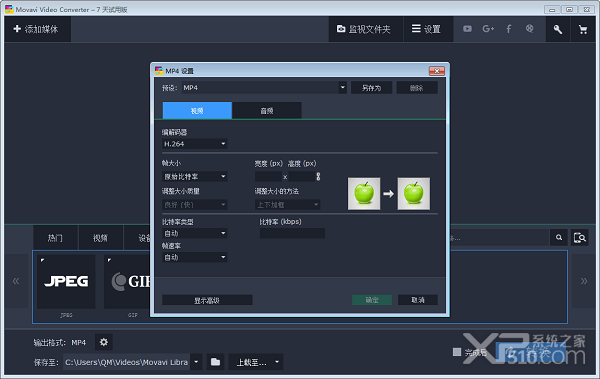This screenshot has width=600, height=379.
Task: Close the MP4 settings dialog
Action: (x=437, y=71)
